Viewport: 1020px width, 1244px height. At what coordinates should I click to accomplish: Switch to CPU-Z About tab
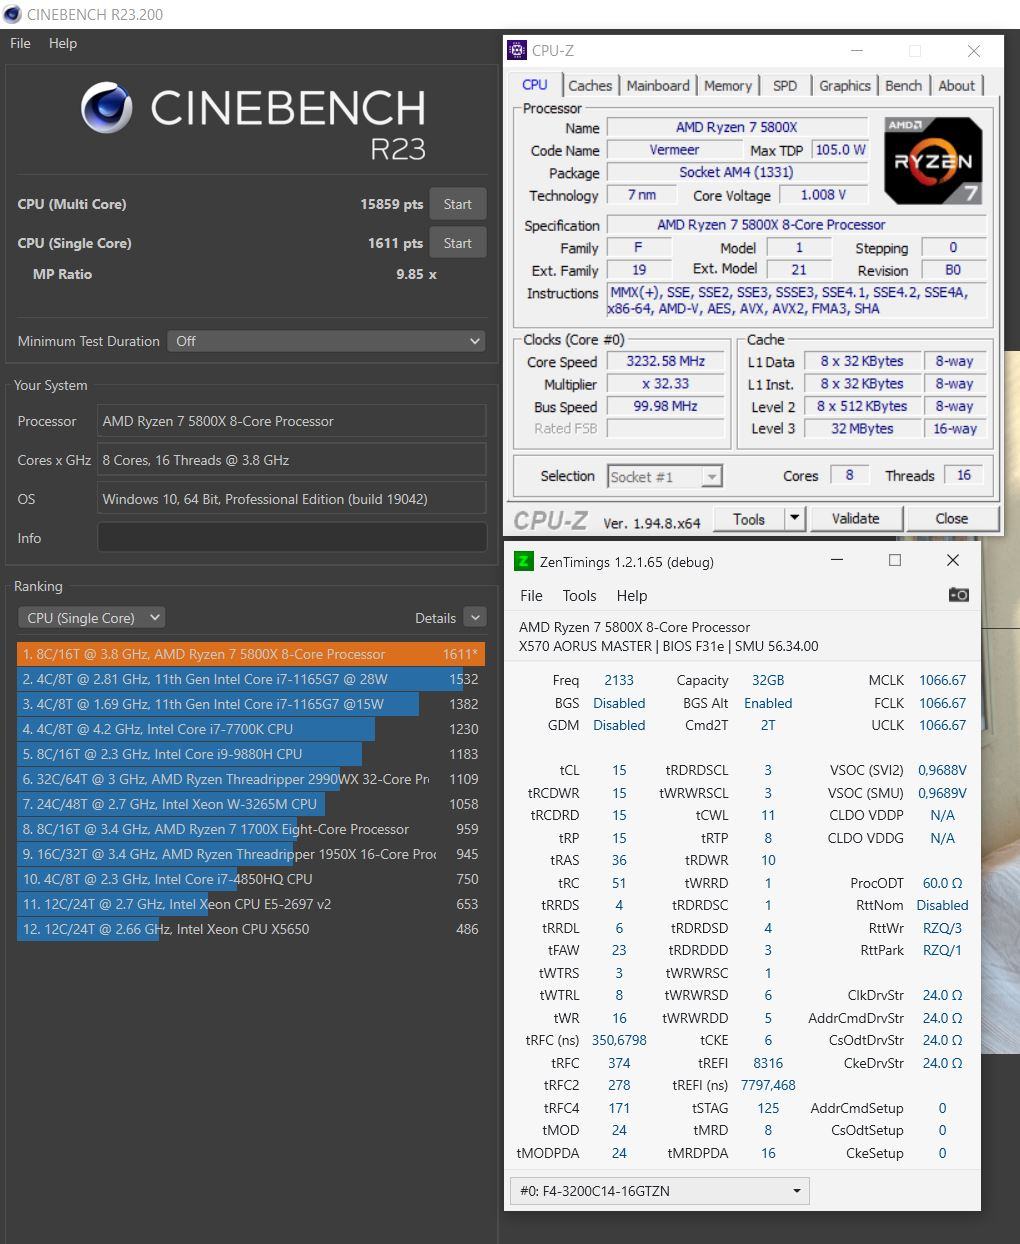click(957, 86)
